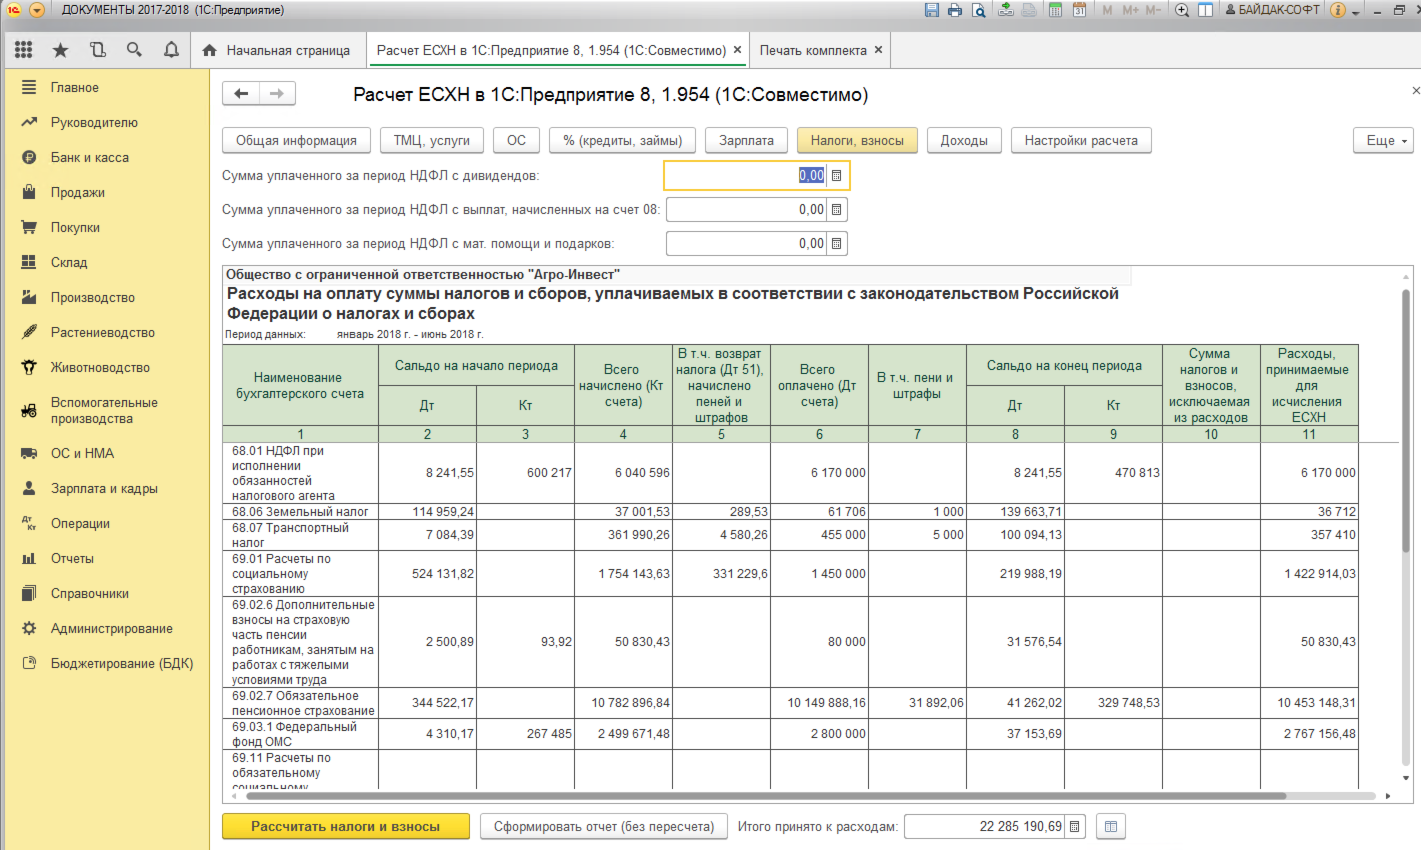Click the get link icon with green arrow

[x=1006, y=10]
